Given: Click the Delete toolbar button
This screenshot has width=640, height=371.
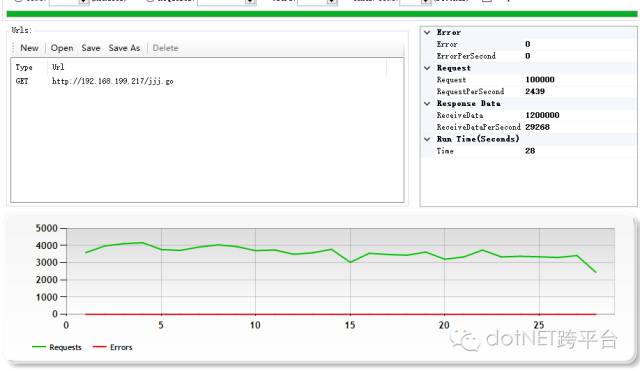Looking at the screenshot, I should click(x=165, y=48).
